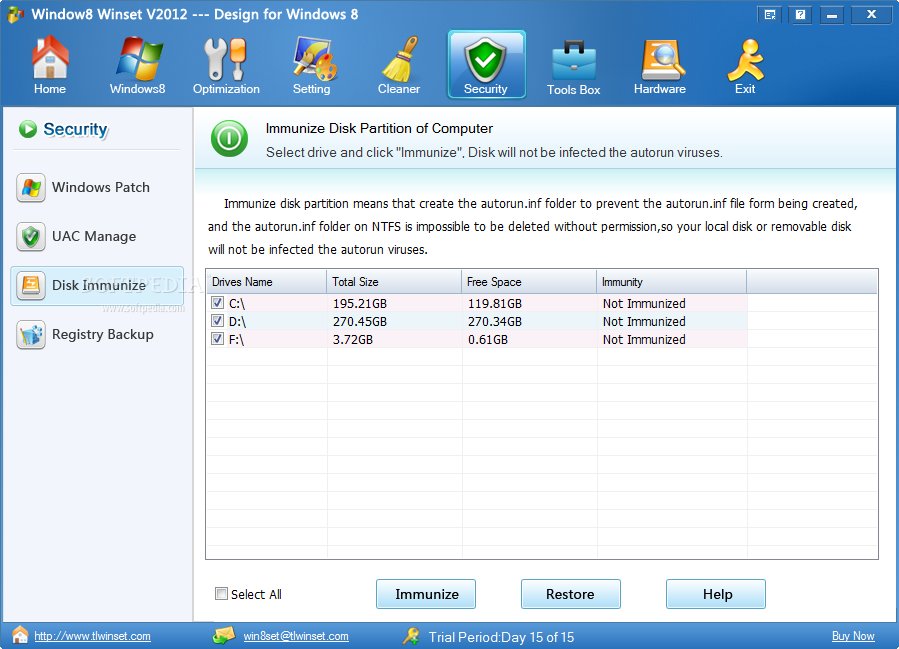Sort by Total Size column header

(394, 282)
